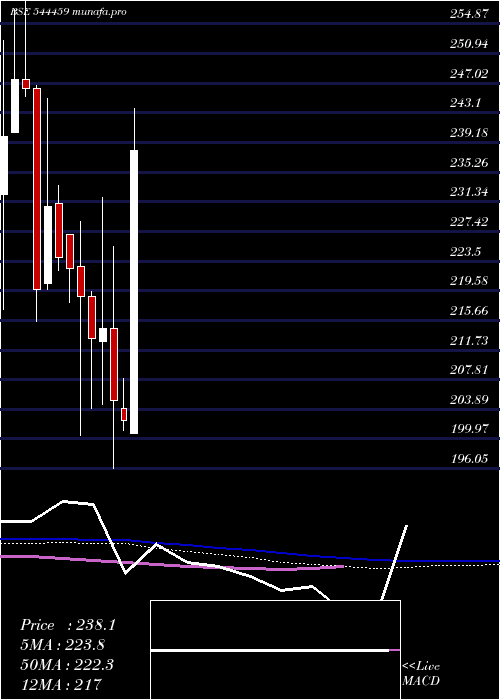
Task: Select the tall white candle rising to 238
Action: coord(134,292)
